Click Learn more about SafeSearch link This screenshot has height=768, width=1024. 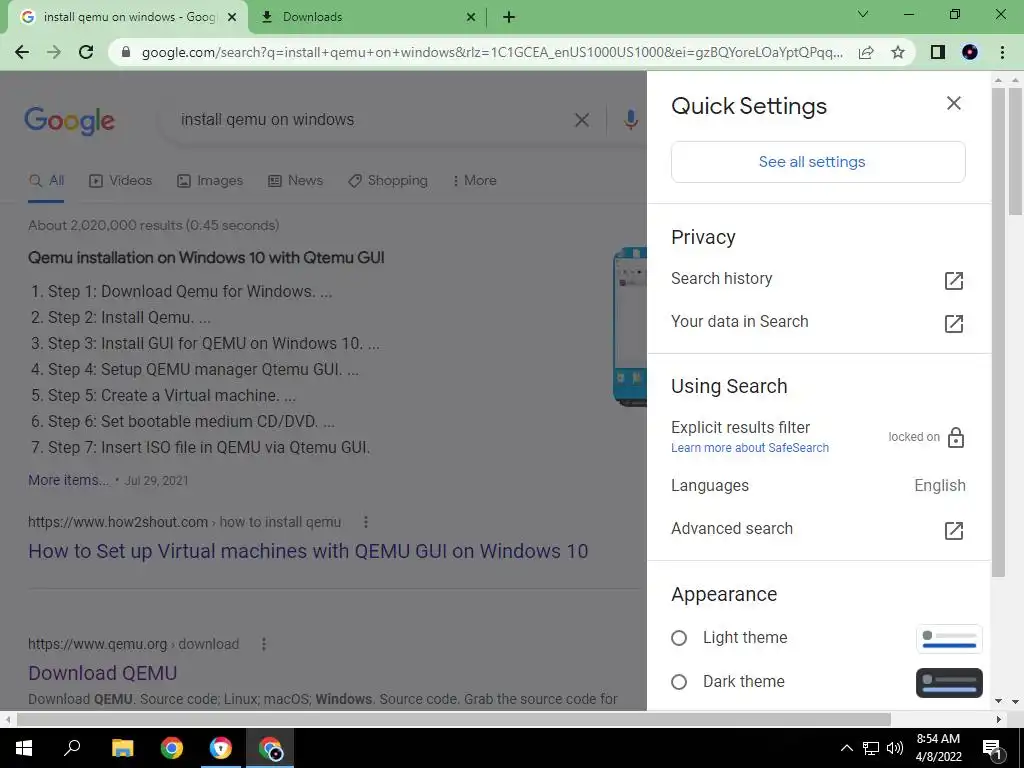click(750, 447)
